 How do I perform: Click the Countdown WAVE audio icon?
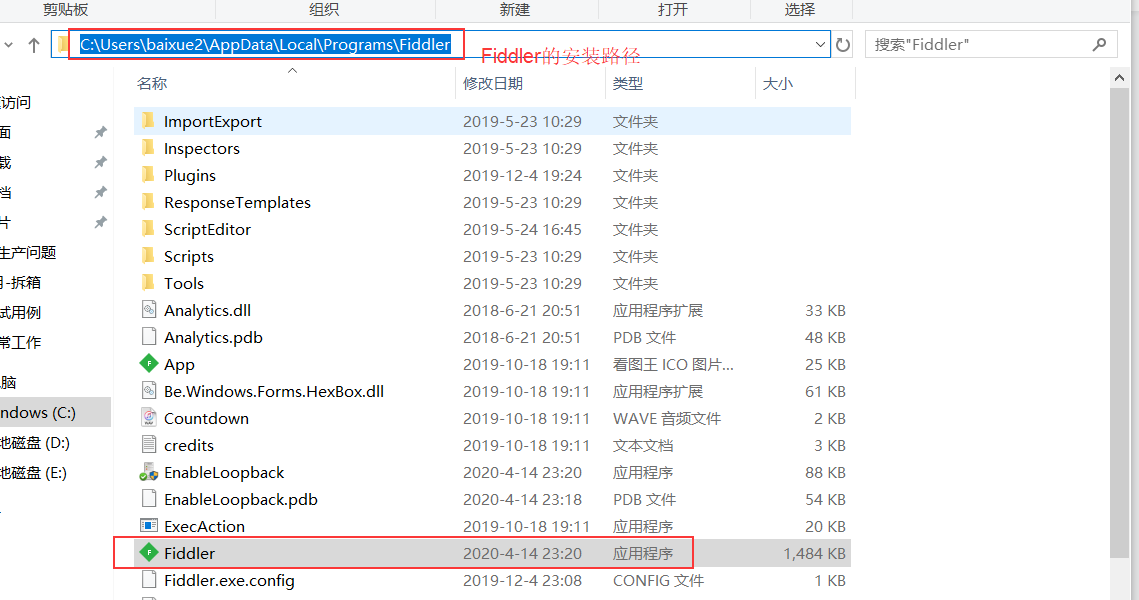(149, 418)
